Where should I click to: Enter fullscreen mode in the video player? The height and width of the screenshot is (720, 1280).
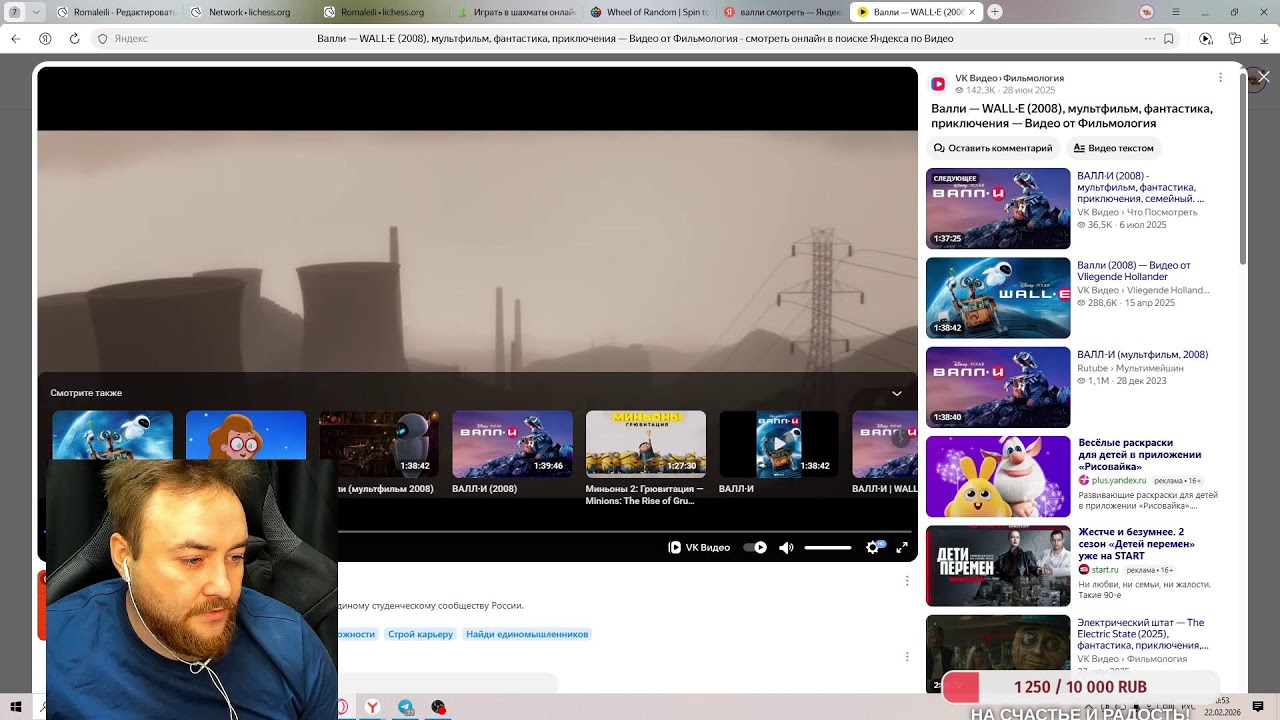click(902, 548)
